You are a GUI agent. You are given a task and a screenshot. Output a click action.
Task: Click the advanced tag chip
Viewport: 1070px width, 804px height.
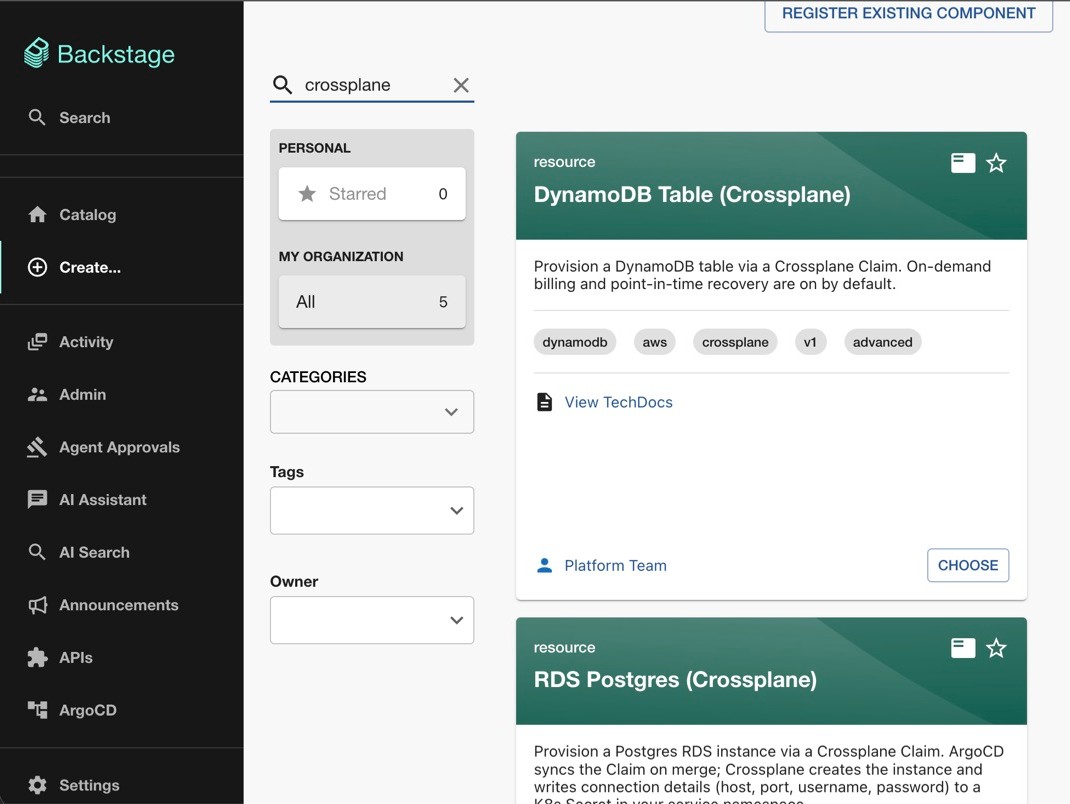(x=882, y=342)
